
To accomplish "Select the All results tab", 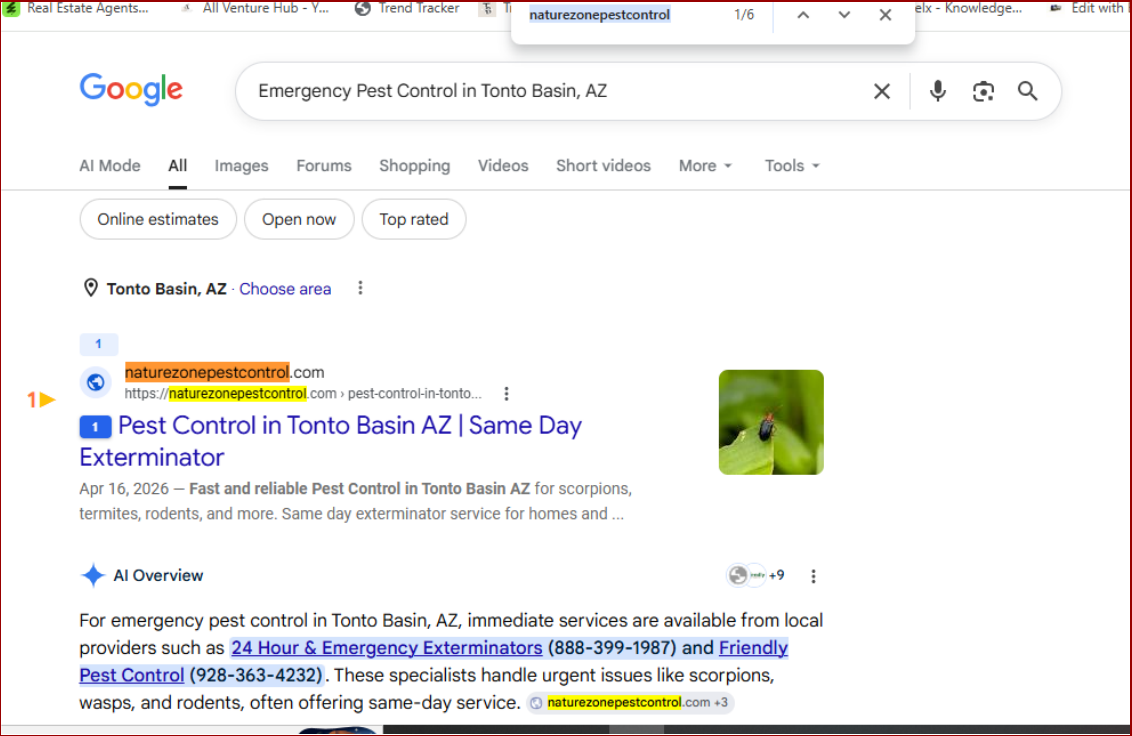I will click(x=178, y=165).
